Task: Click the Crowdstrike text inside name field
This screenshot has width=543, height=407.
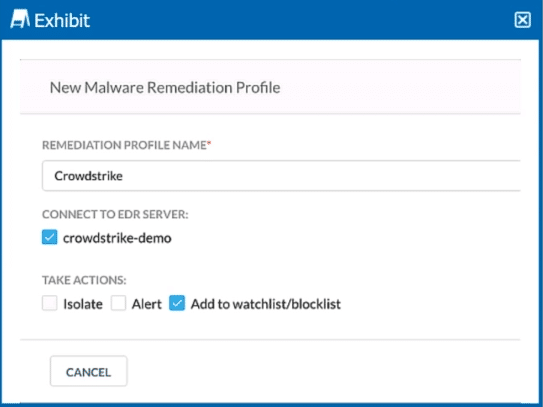Action: tap(88, 176)
